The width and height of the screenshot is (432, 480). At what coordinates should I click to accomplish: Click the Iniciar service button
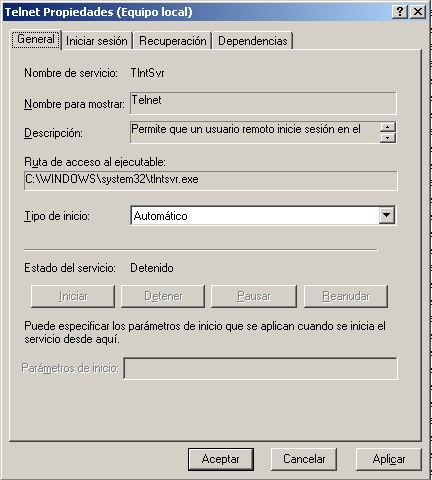click(x=73, y=296)
